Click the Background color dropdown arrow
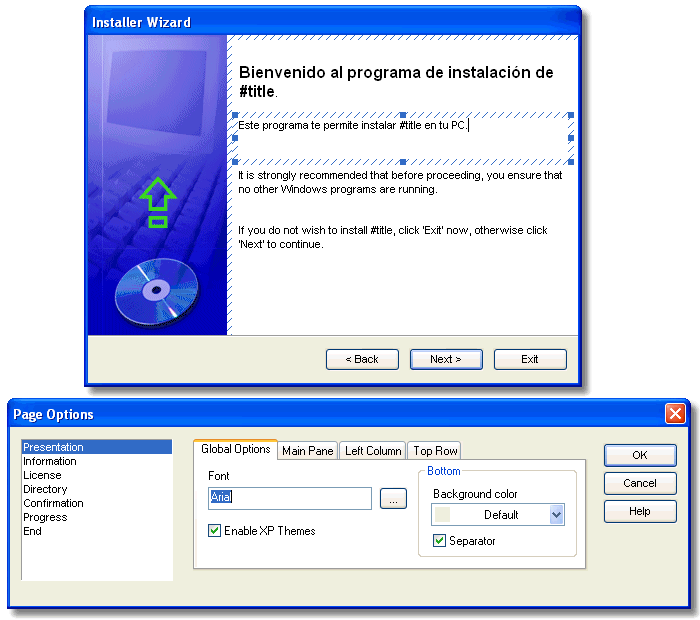This screenshot has width=700, height=620. (556, 515)
